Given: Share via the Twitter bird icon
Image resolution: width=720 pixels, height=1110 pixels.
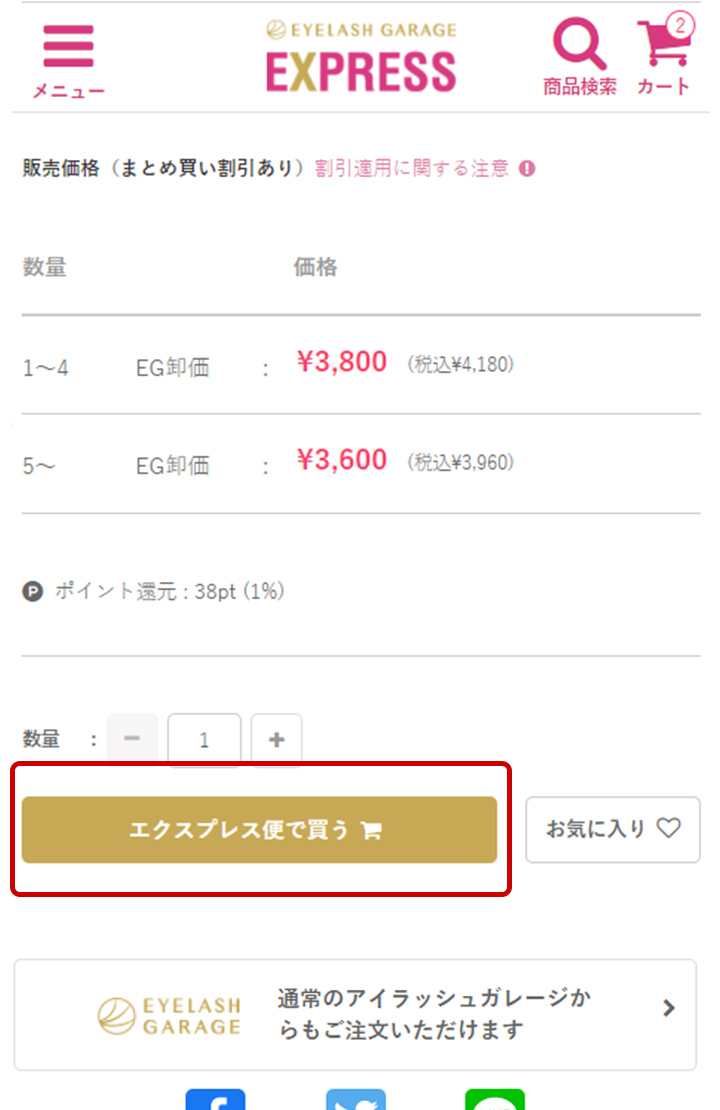Looking at the screenshot, I should (355, 1100).
